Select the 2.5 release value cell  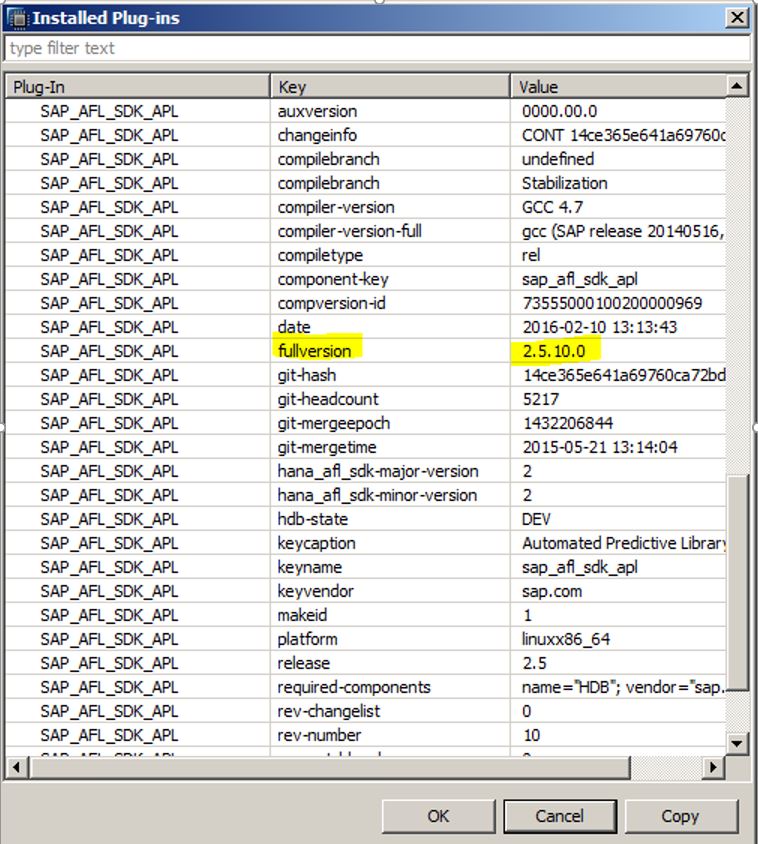618,663
